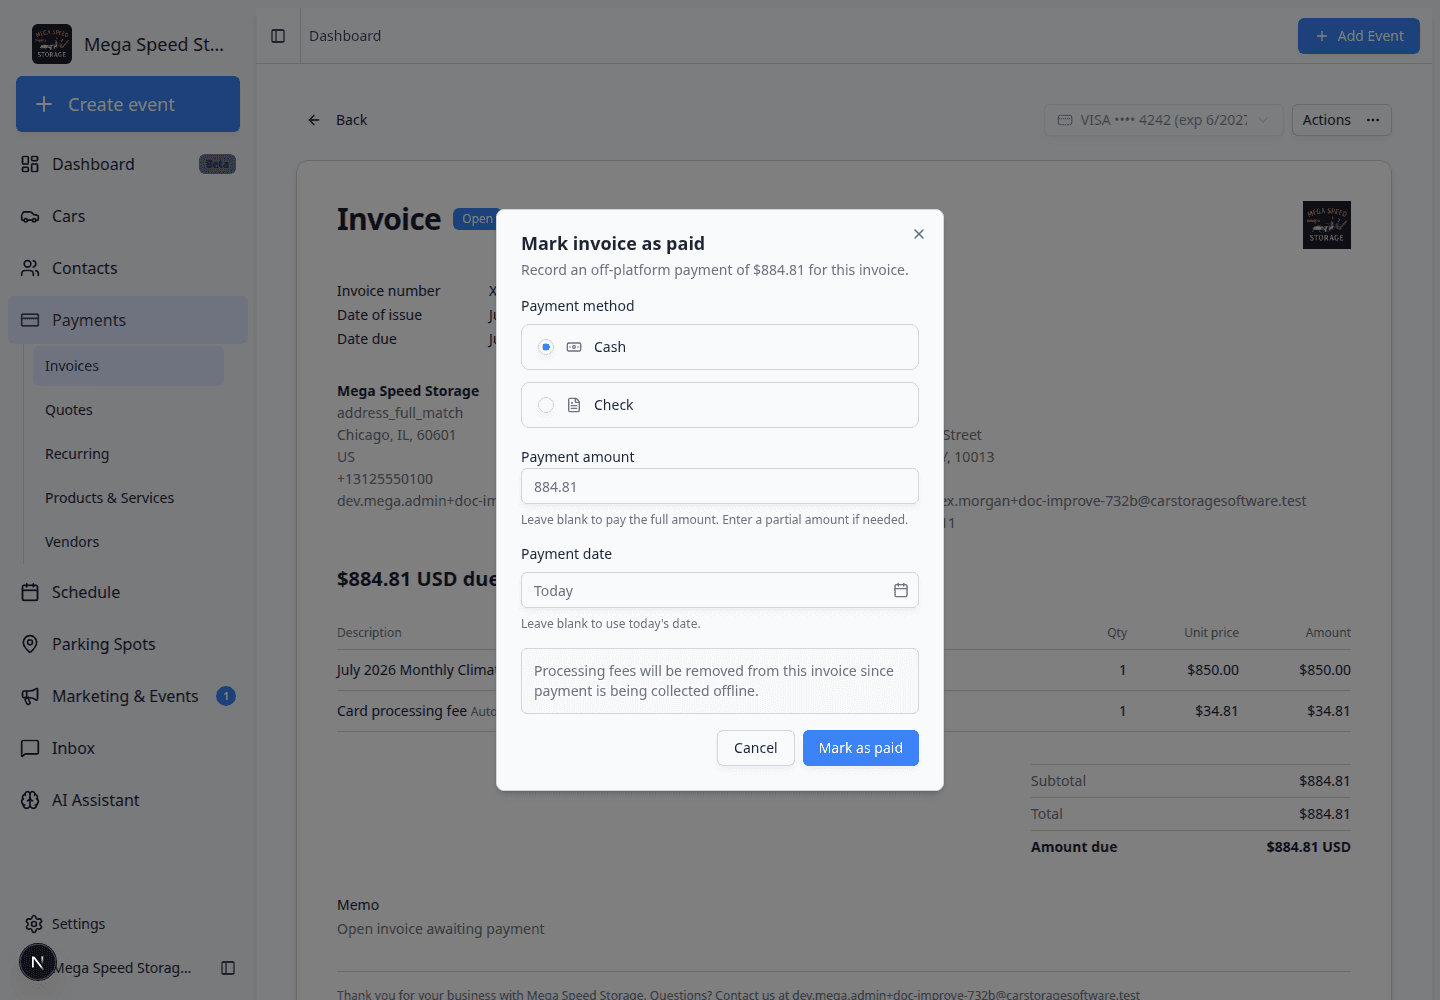The image size is (1440, 1000).
Task: Click the invoice logo thumbnail
Action: (1327, 225)
